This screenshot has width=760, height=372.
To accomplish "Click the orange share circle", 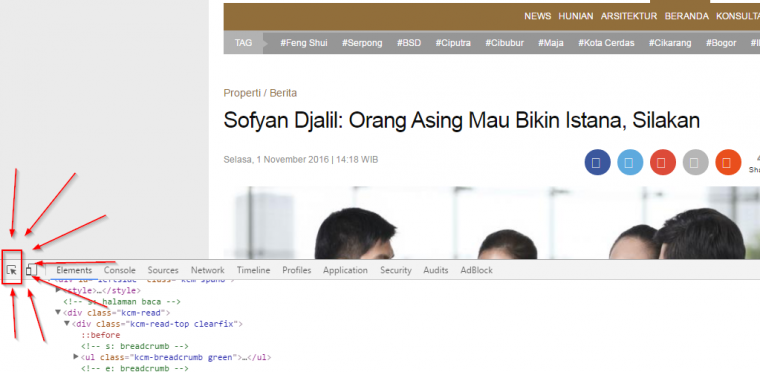I will pyautogui.click(x=728, y=162).
